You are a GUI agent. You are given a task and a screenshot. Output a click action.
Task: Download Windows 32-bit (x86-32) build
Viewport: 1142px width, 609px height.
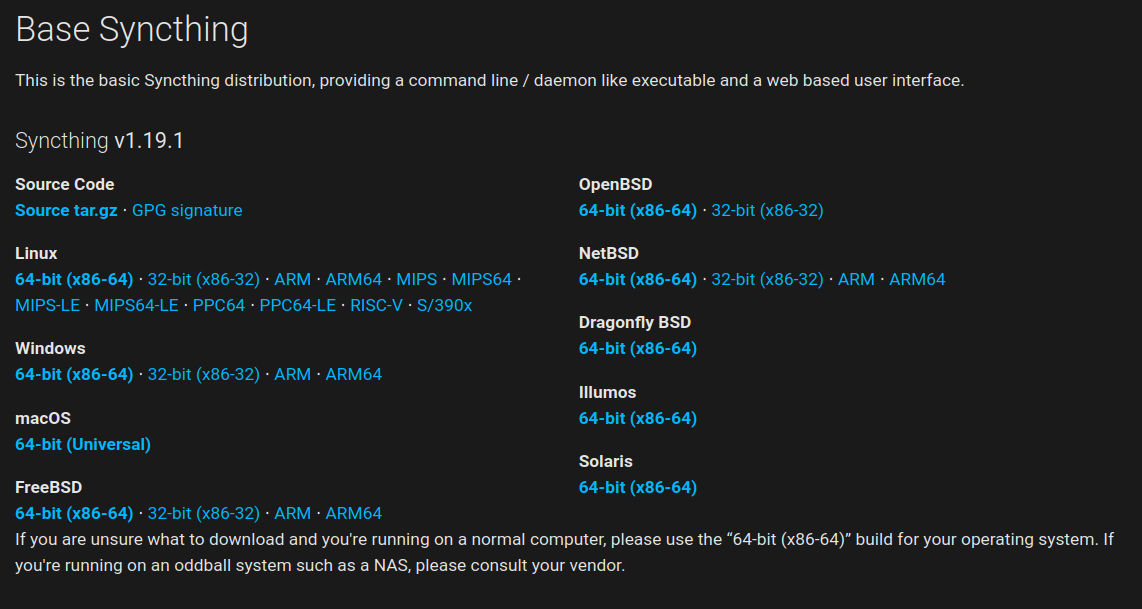click(204, 374)
